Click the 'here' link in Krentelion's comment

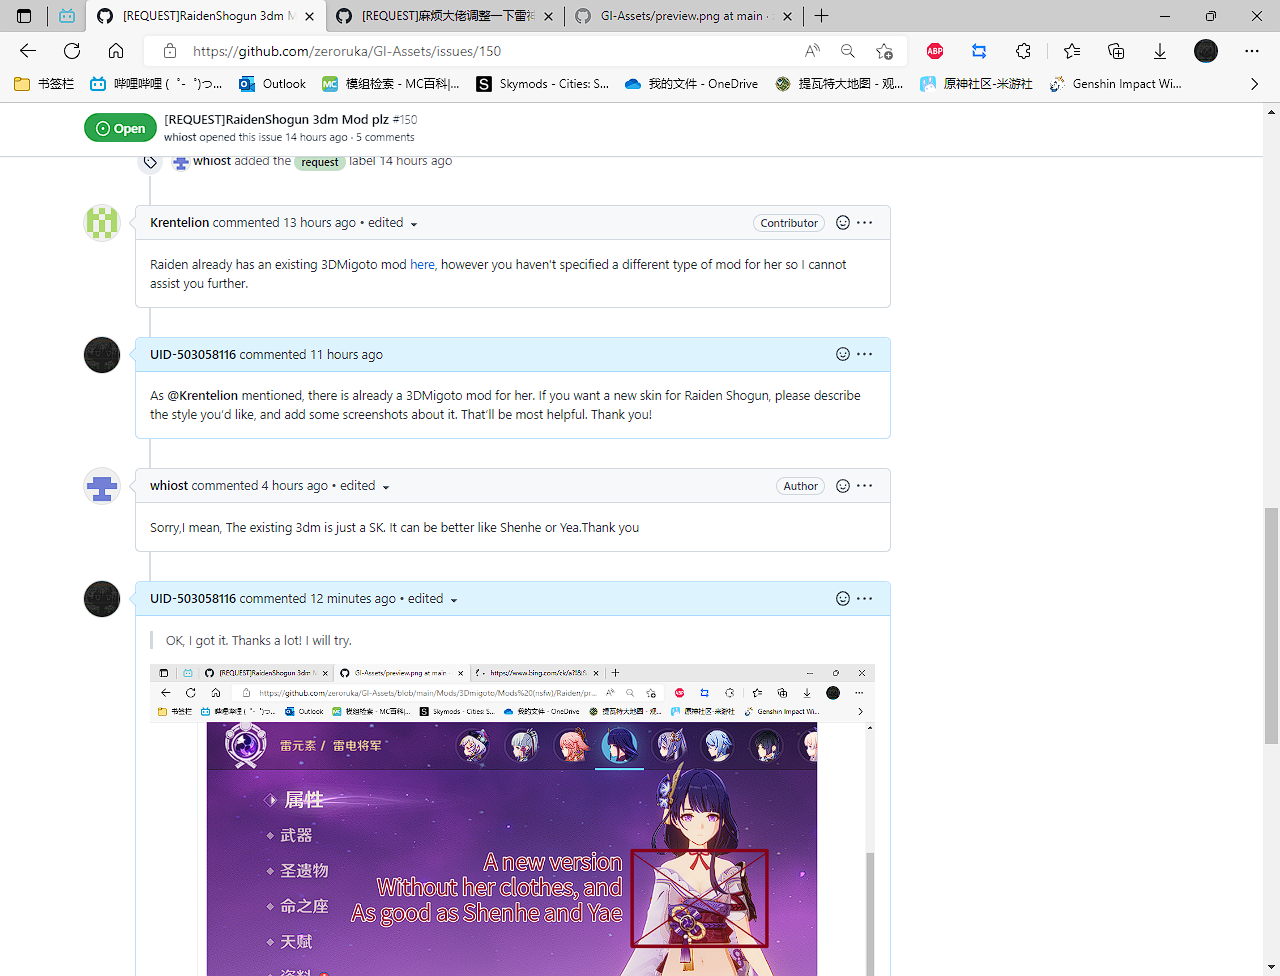pyautogui.click(x=422, y=264)
